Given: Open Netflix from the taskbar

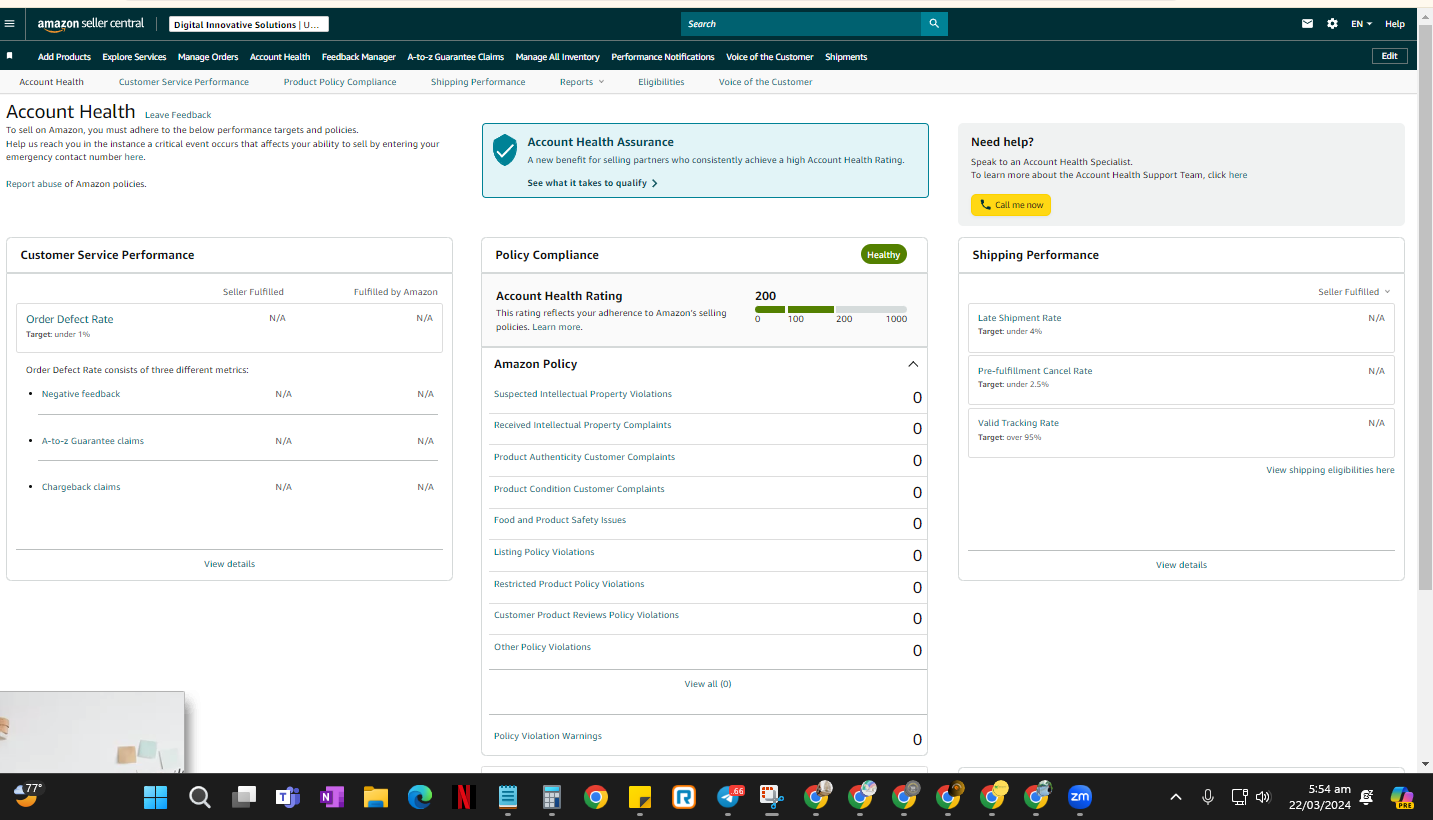Looking at the screenshot, I should pyautogui.click(x=464, y=797).
